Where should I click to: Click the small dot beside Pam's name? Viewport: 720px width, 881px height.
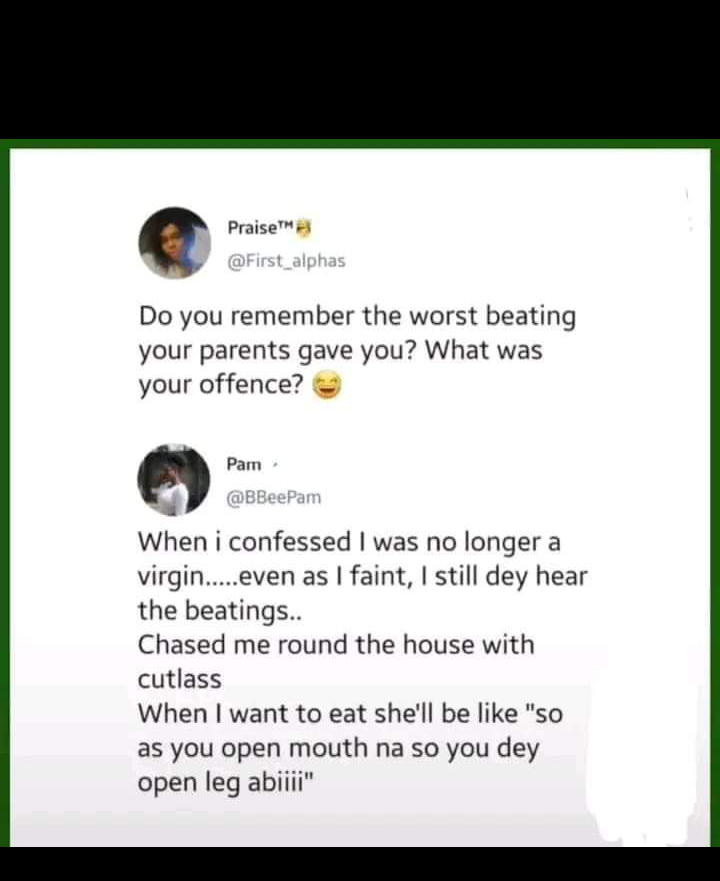pyautogui.click(x=275, y=464)
